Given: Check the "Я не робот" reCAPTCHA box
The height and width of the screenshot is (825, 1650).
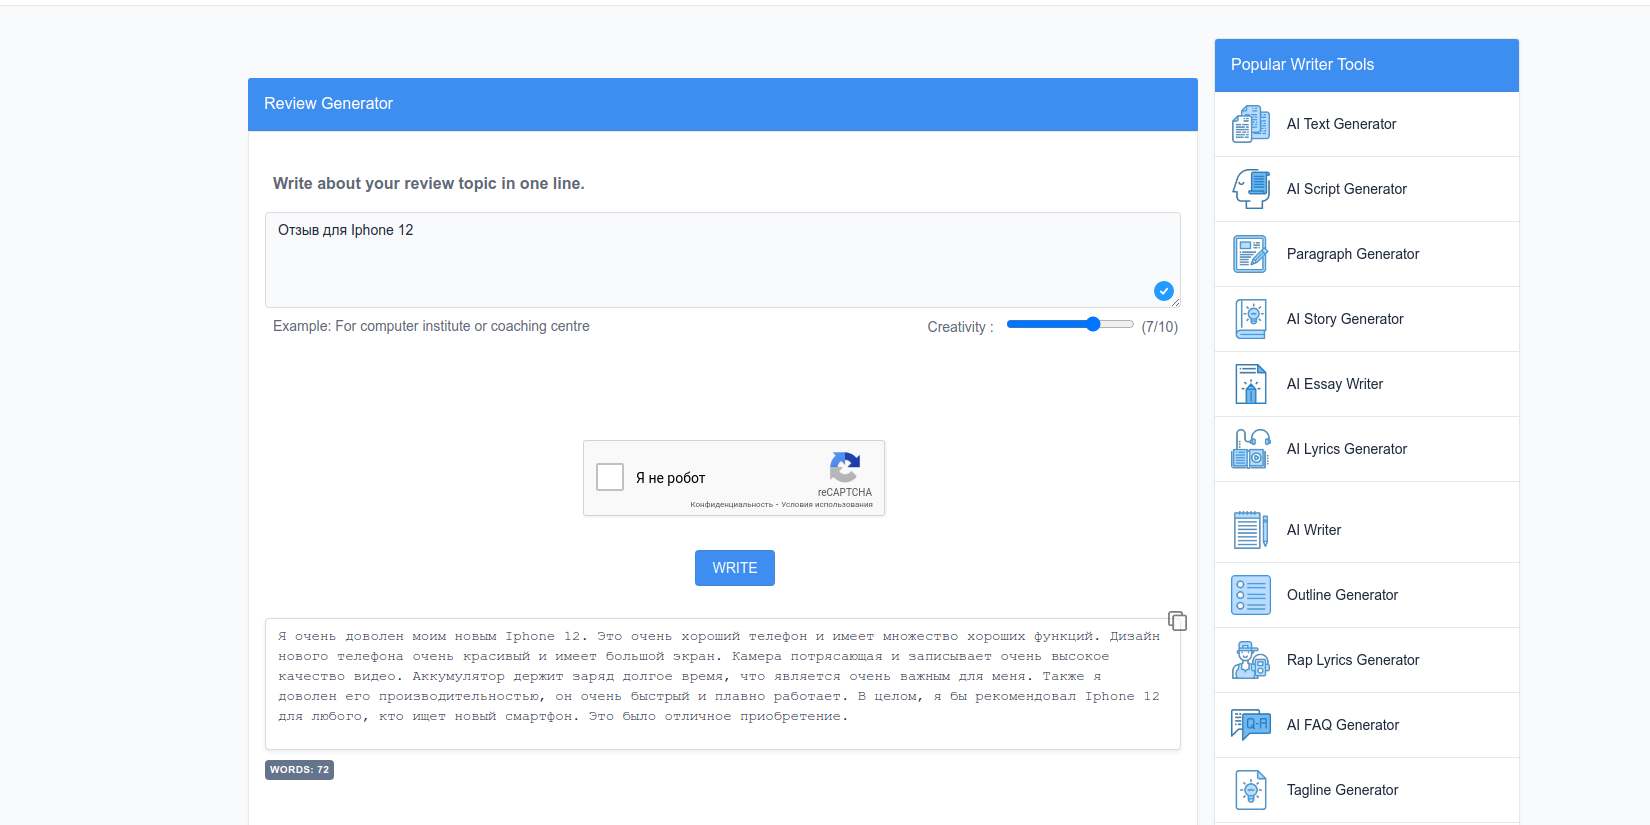Looking at the screenshot, I should tap(610, 477).
